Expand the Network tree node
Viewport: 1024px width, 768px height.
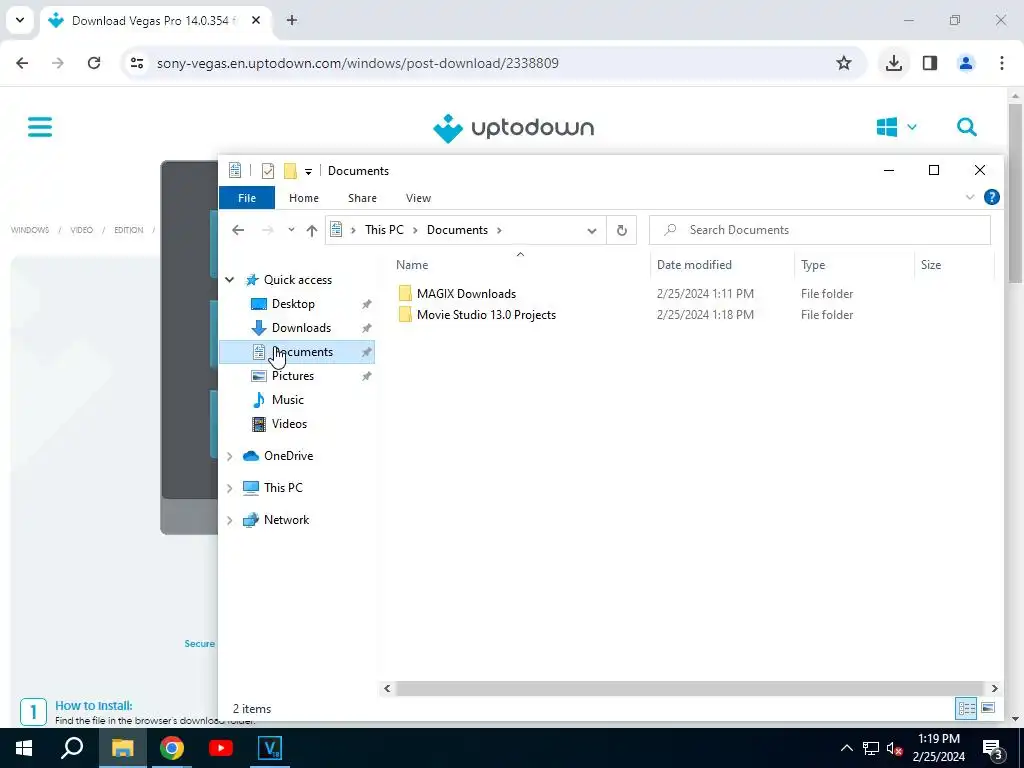pos(230,520)
